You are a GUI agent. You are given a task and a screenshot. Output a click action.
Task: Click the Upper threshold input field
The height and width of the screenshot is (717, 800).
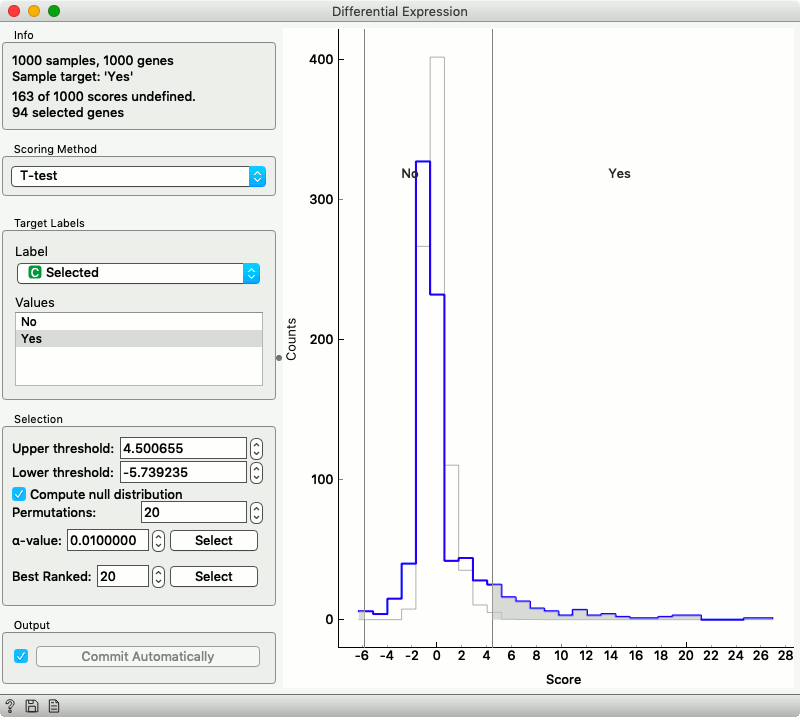coord(184,449)
